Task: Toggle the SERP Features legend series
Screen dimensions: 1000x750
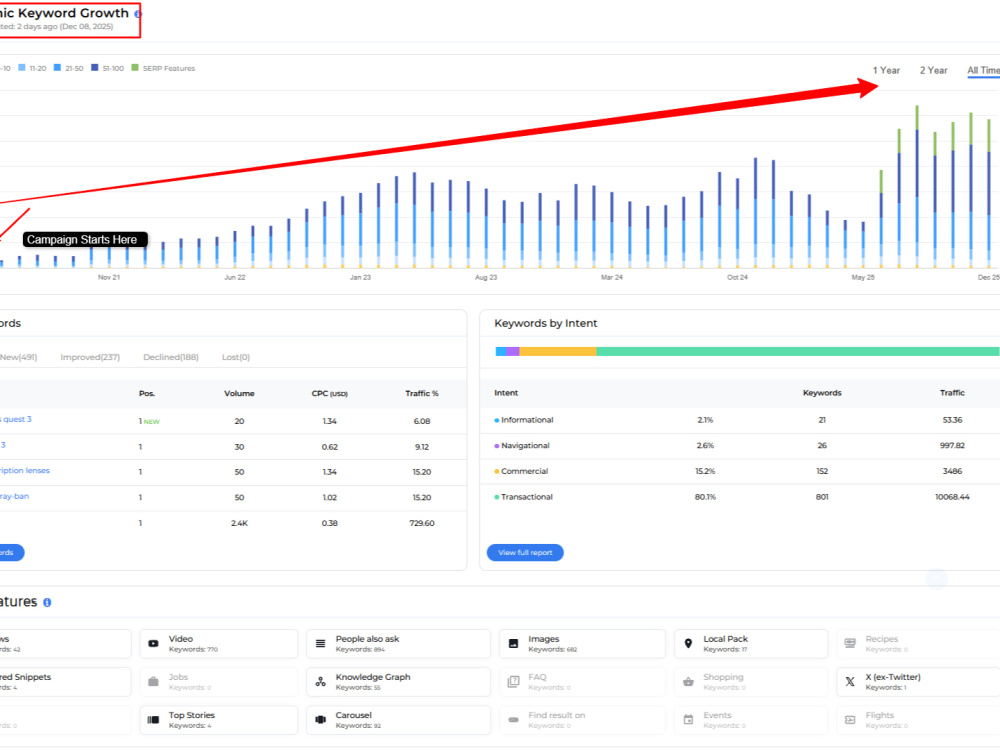Action: [x=163, y=68]
